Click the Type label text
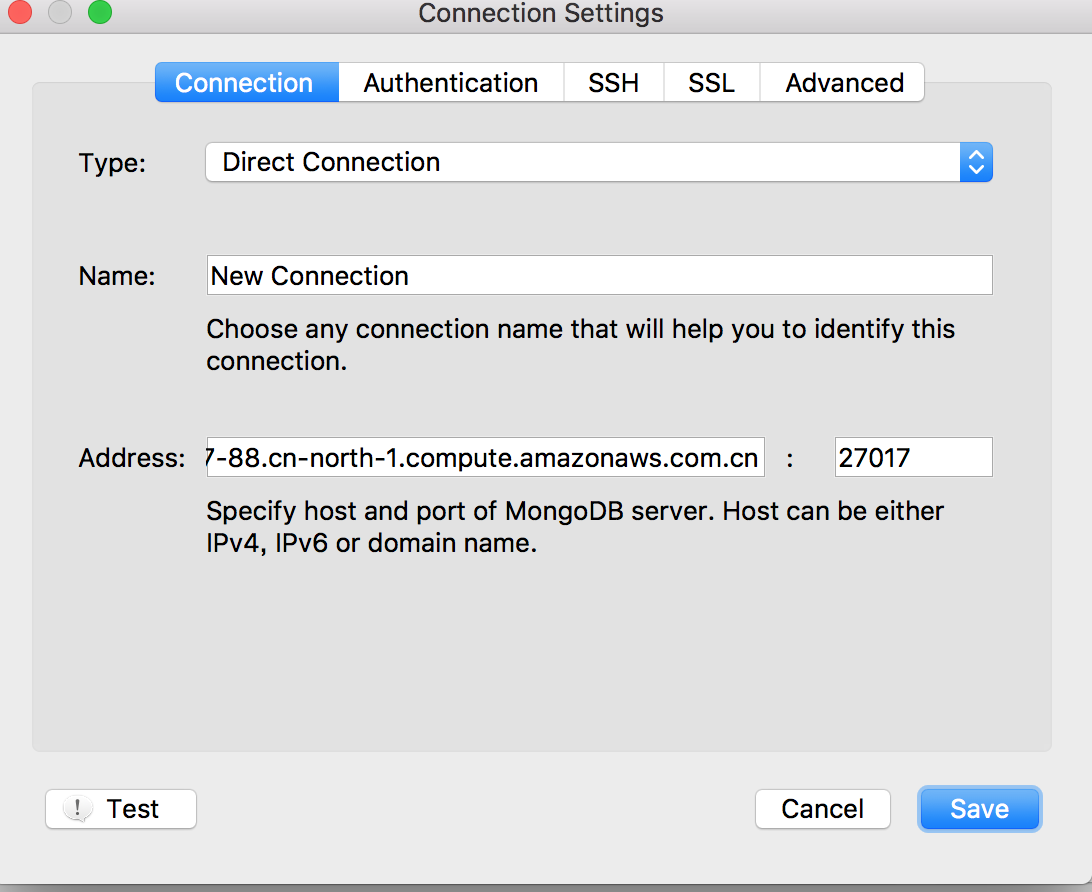This screenshot has height=892, width=1092. [x=112, y=163]
